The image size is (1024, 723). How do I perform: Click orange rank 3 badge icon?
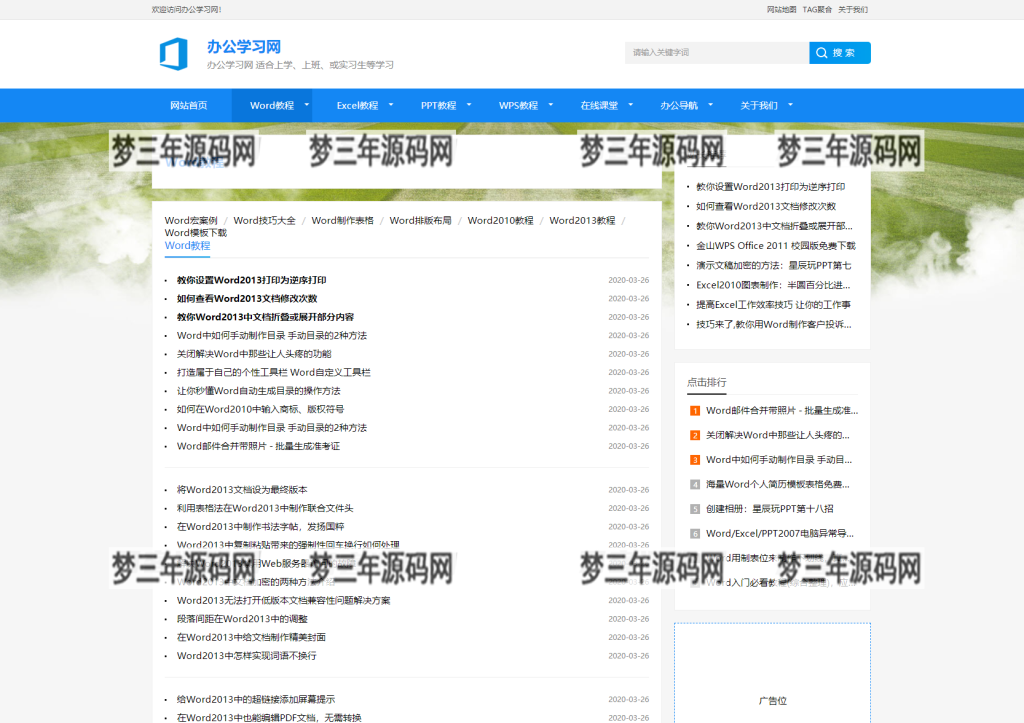point(695,460)
